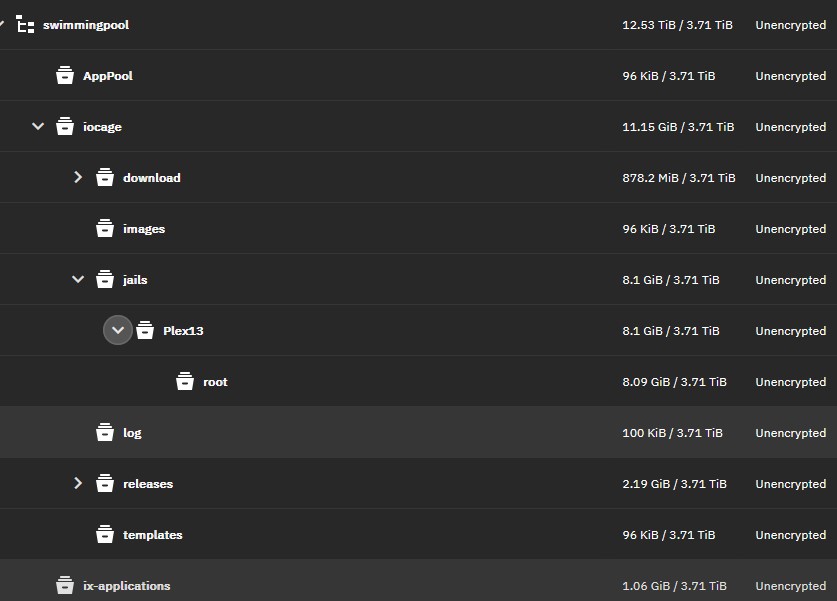Viewport: 837px width, 601px height.
Task: Expand the download dataset
Action: 78,177
